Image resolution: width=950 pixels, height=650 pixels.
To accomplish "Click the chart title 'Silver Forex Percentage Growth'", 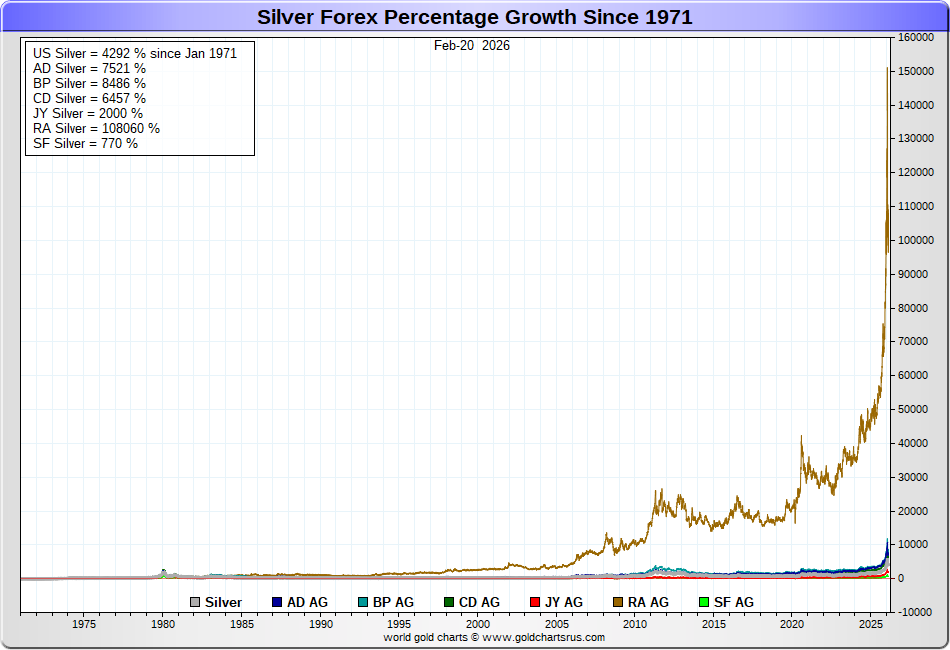I will click(474, 17).
